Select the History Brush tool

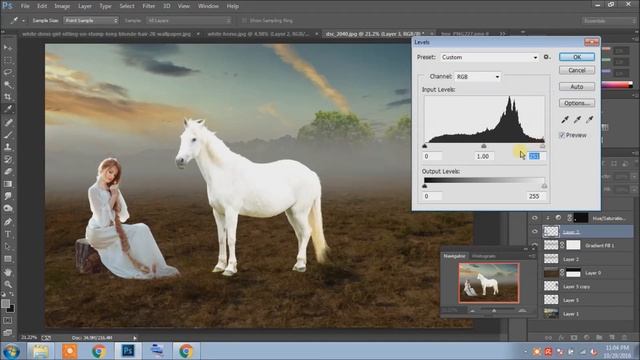pyautogui.click(x=8, y=159)
